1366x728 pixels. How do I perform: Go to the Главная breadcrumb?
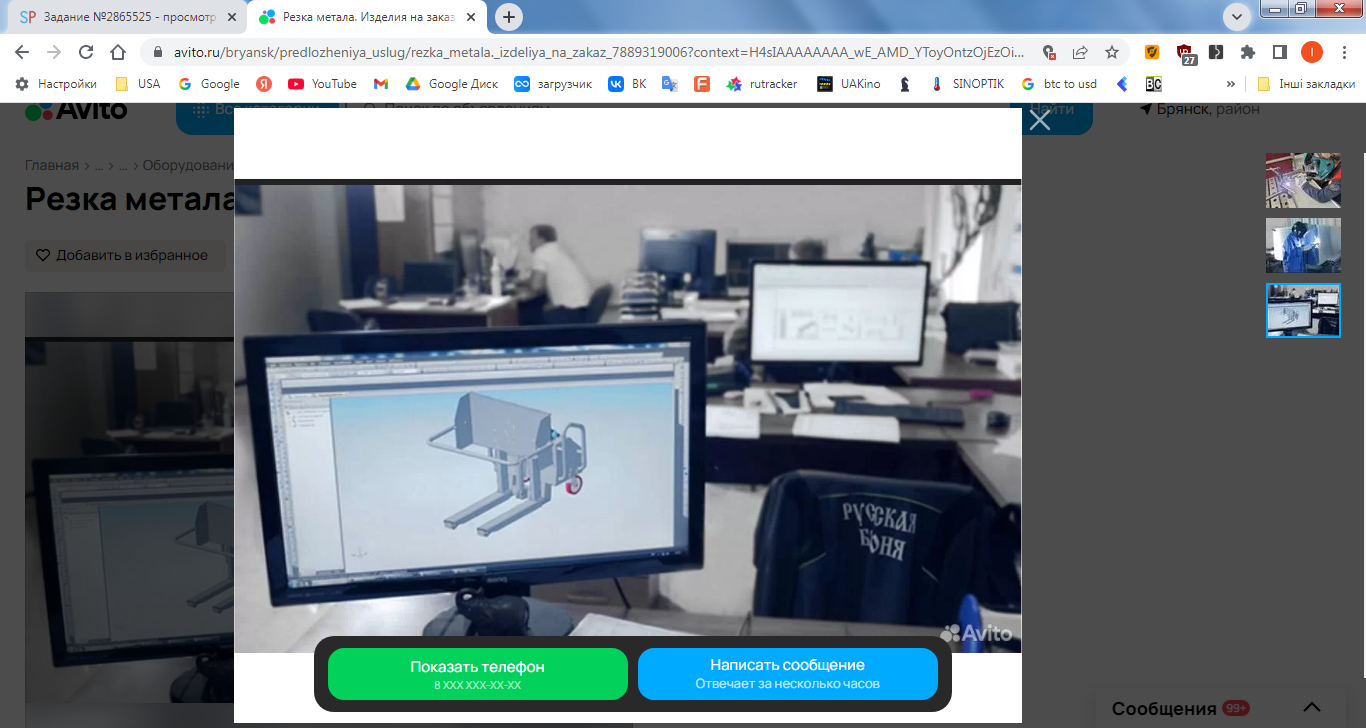click(52, 165)
